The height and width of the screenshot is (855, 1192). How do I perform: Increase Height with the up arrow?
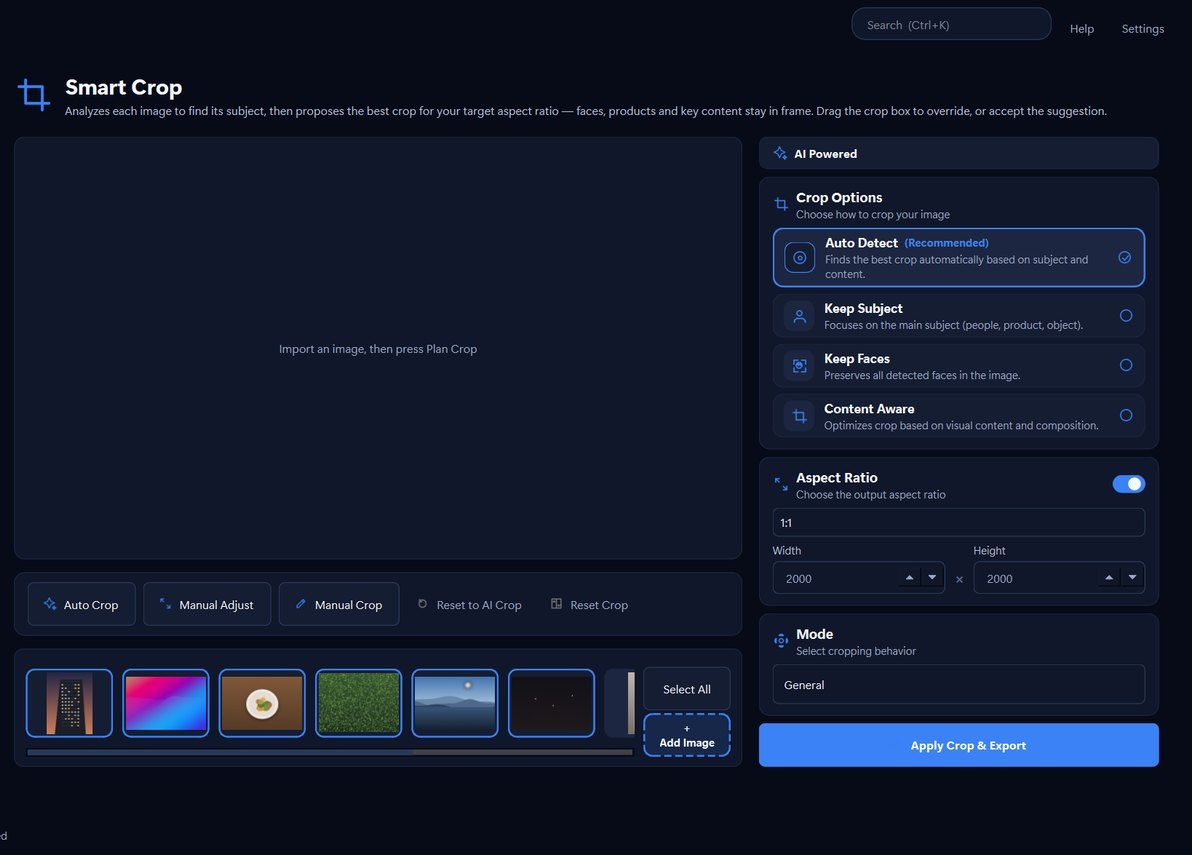(1109, 578)
